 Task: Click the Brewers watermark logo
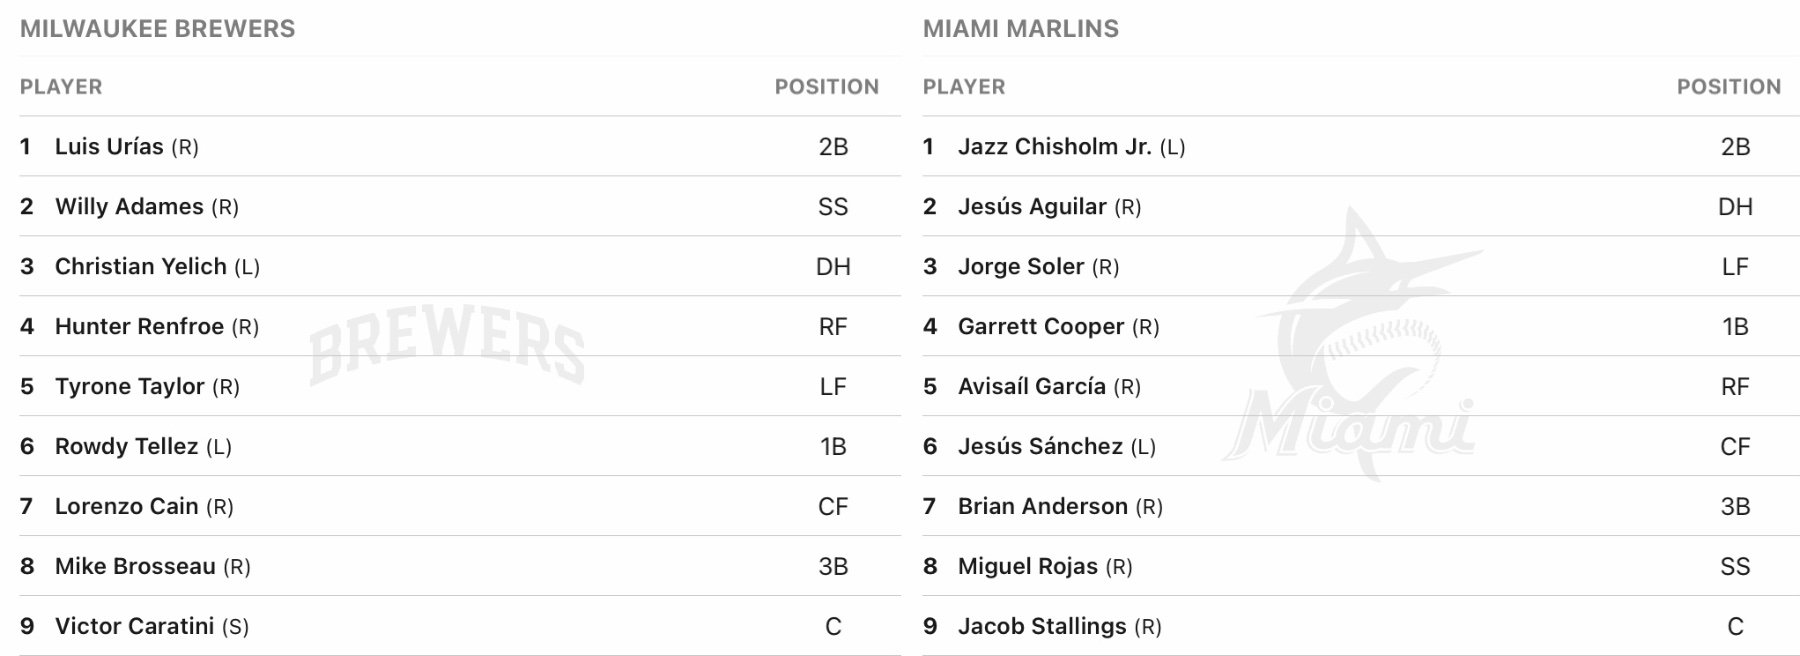tap(447, 345)
